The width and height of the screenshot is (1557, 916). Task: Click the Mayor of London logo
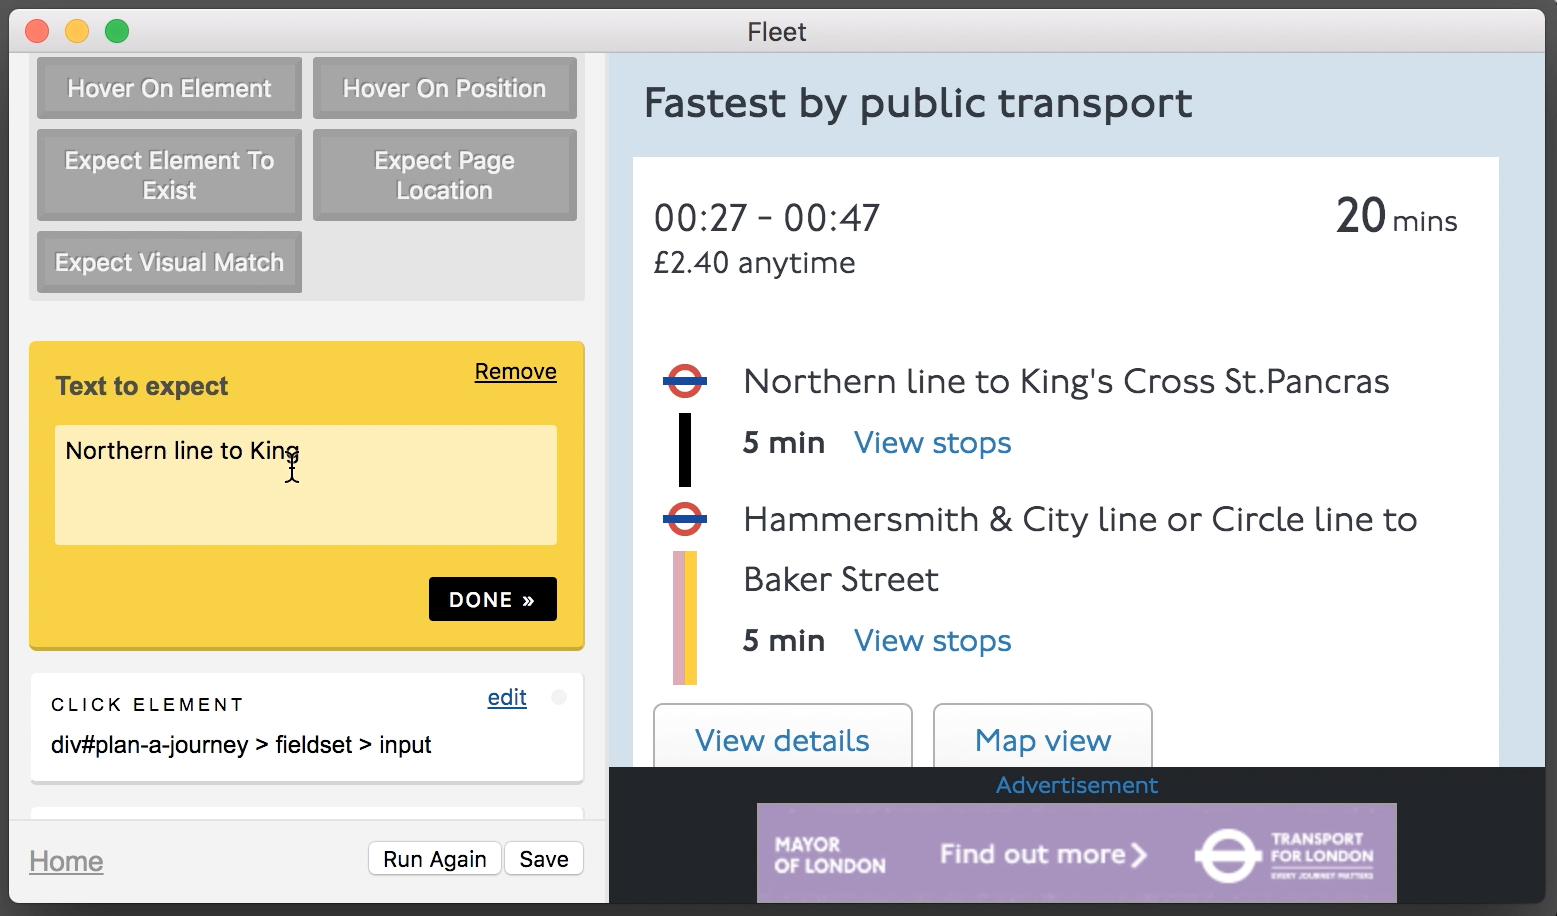(830, 855)
